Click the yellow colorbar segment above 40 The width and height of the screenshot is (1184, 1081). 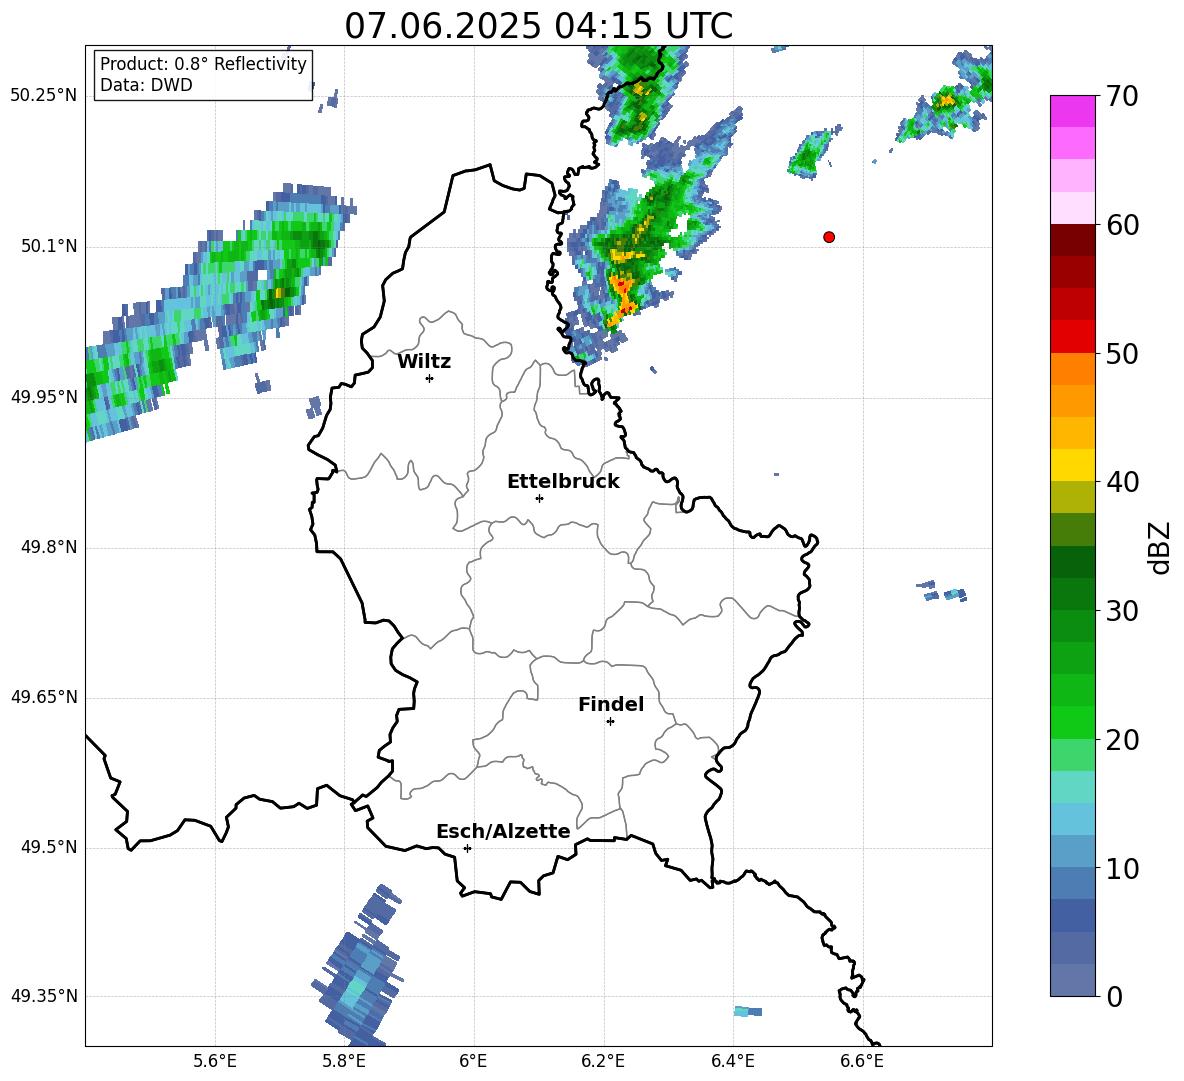pos(1072,465)
